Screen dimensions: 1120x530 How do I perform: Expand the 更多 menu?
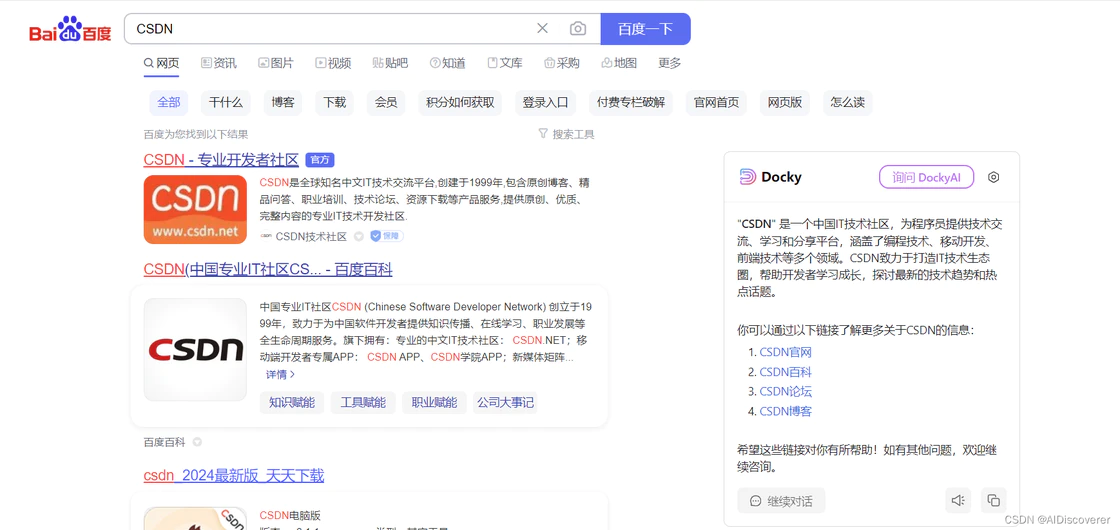point(669,63)
